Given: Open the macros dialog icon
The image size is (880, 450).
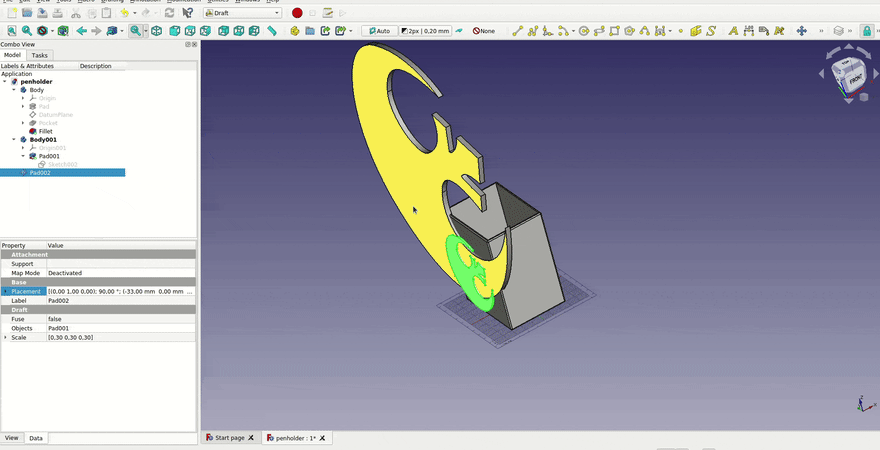Looking at the screenshot, I should (328, 13).
